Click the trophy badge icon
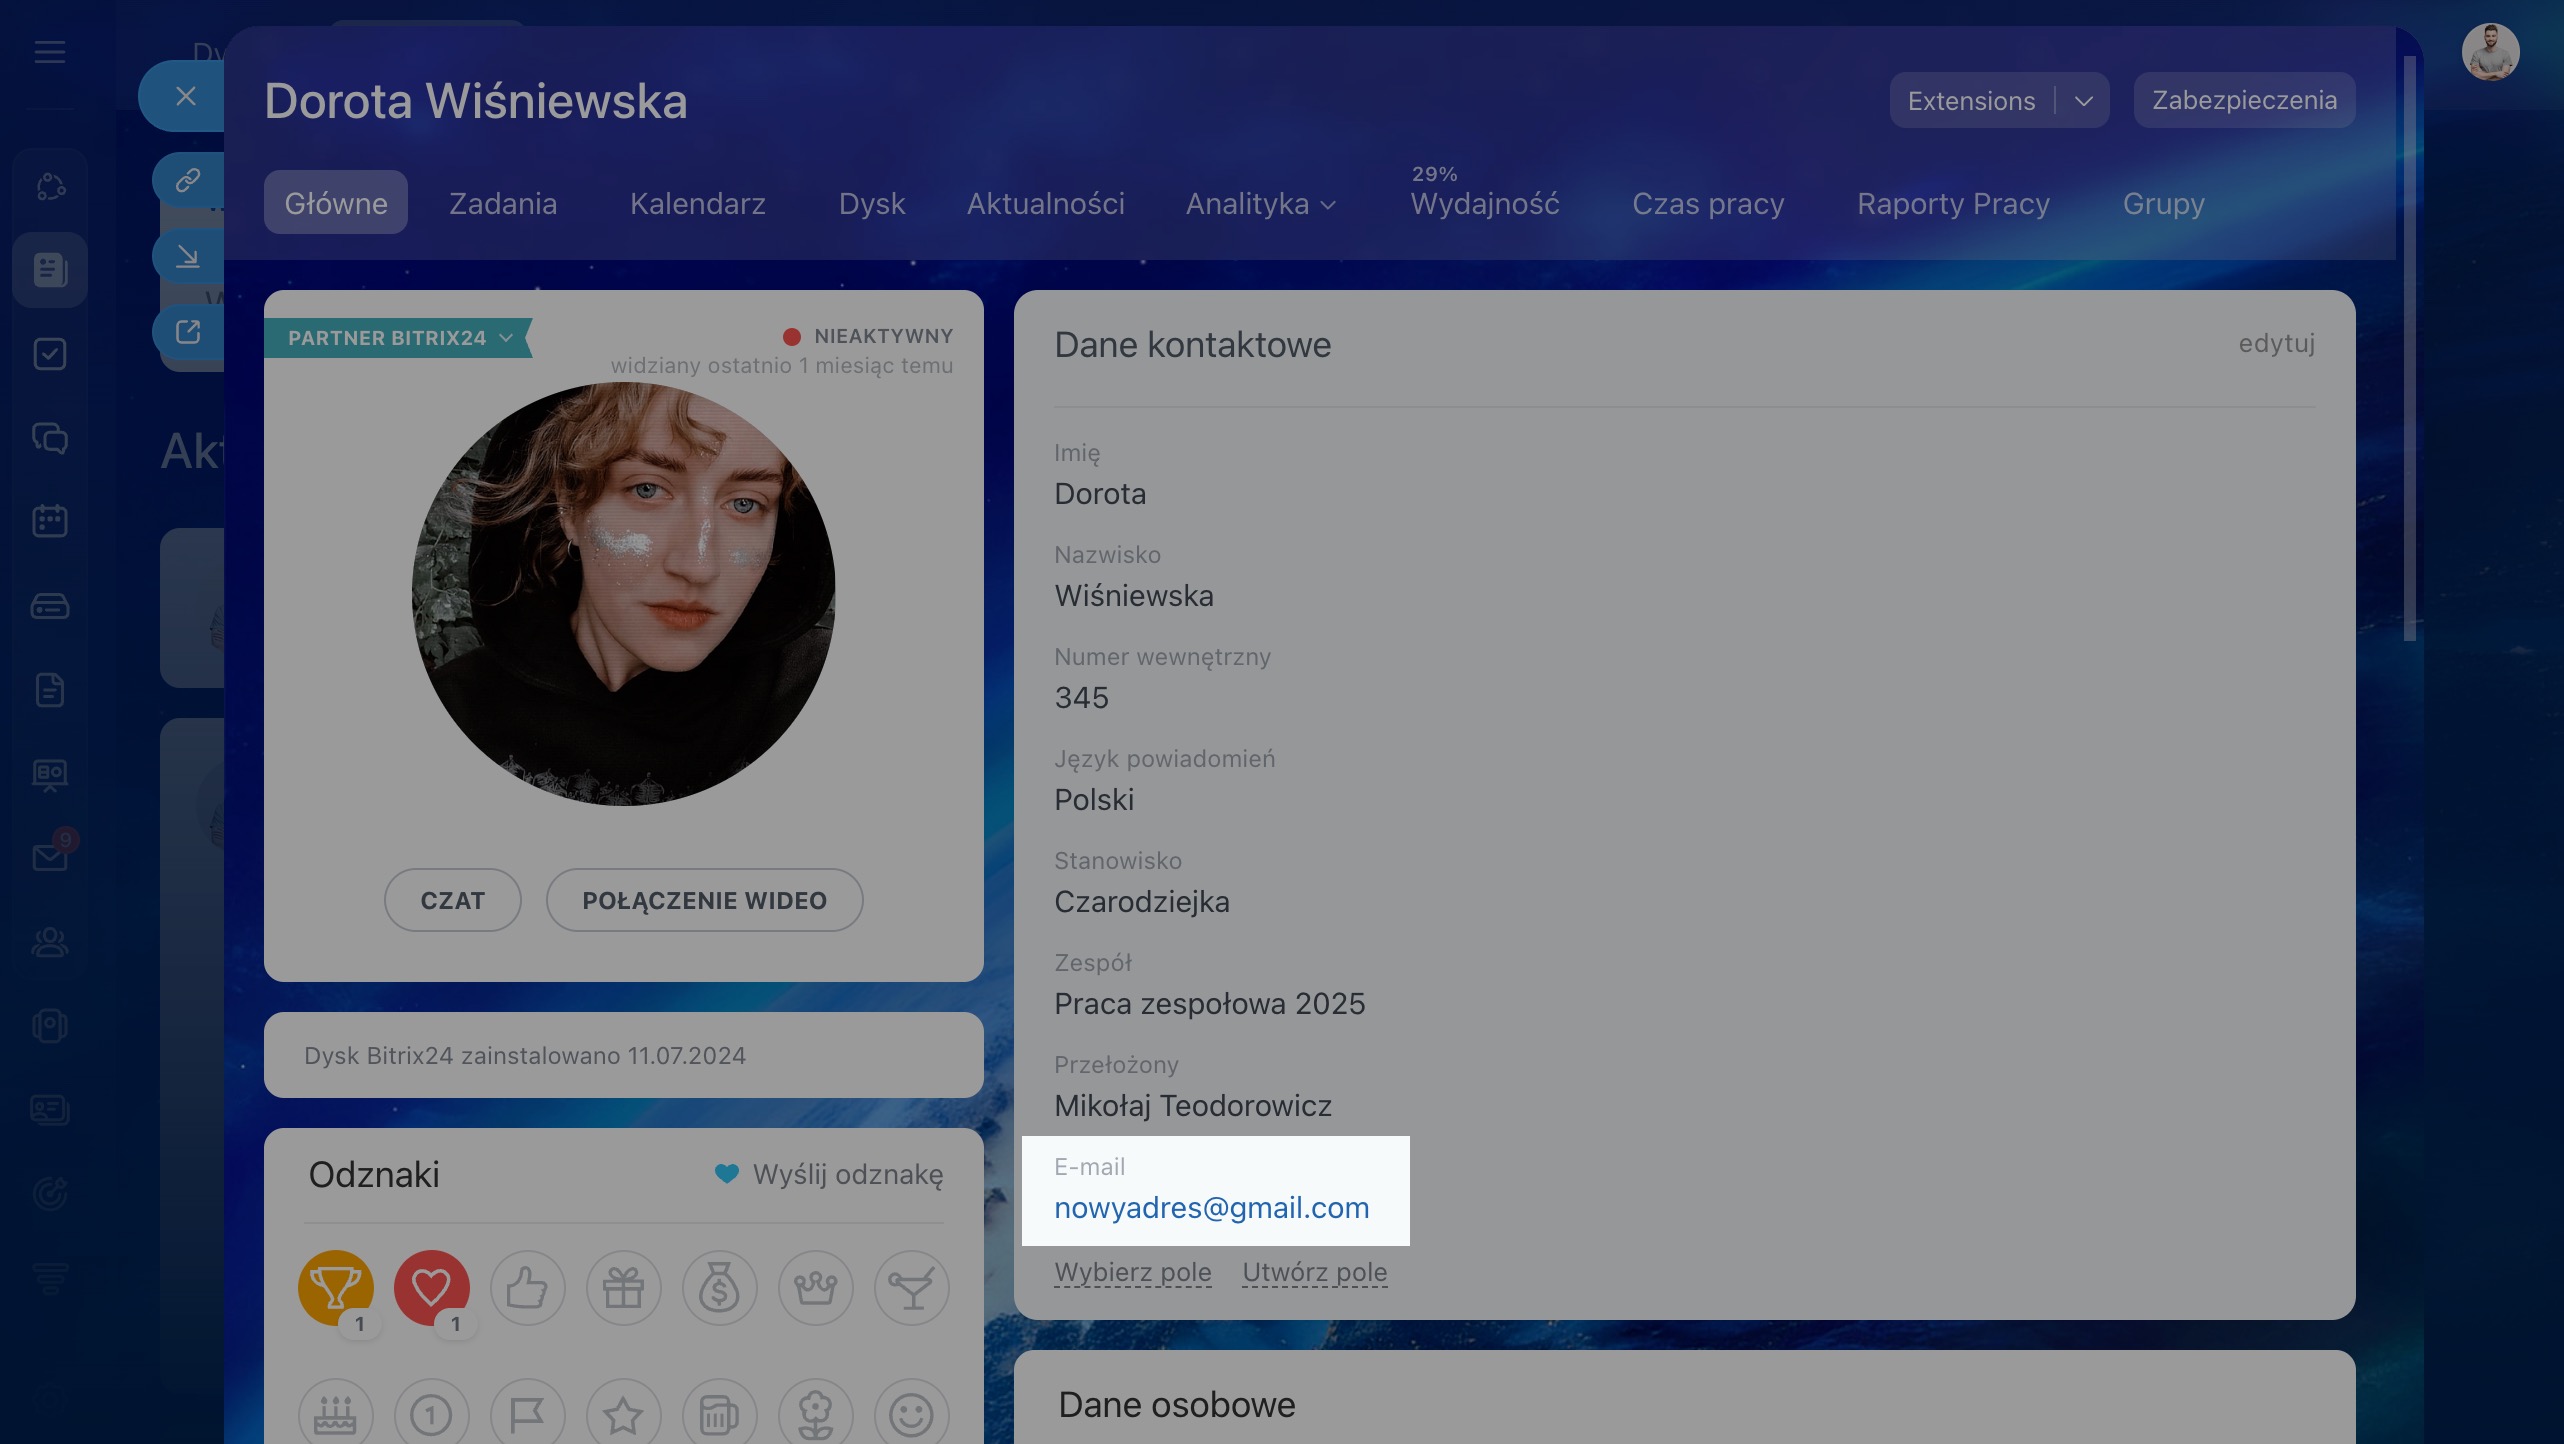Image resolution: width=2564 pixels, height=1444 pixels. 336,1287
